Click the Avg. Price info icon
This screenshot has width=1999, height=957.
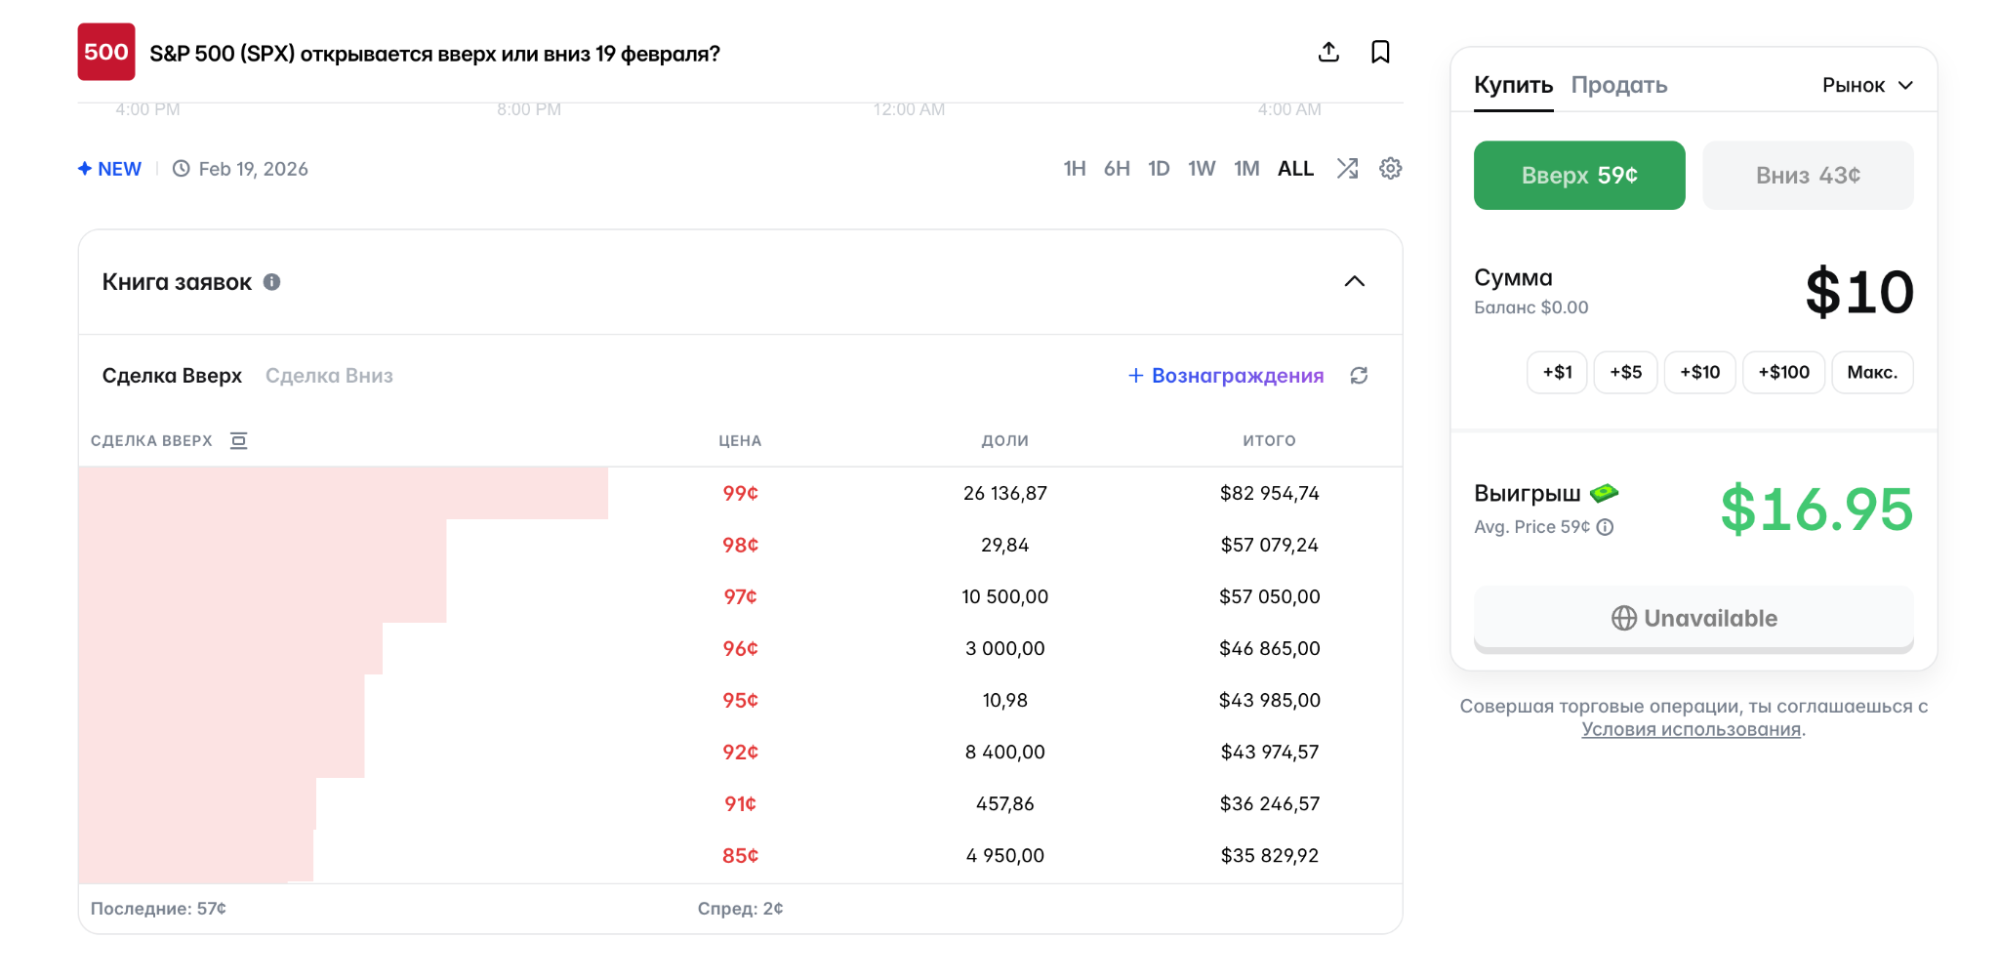(1605, 527)
